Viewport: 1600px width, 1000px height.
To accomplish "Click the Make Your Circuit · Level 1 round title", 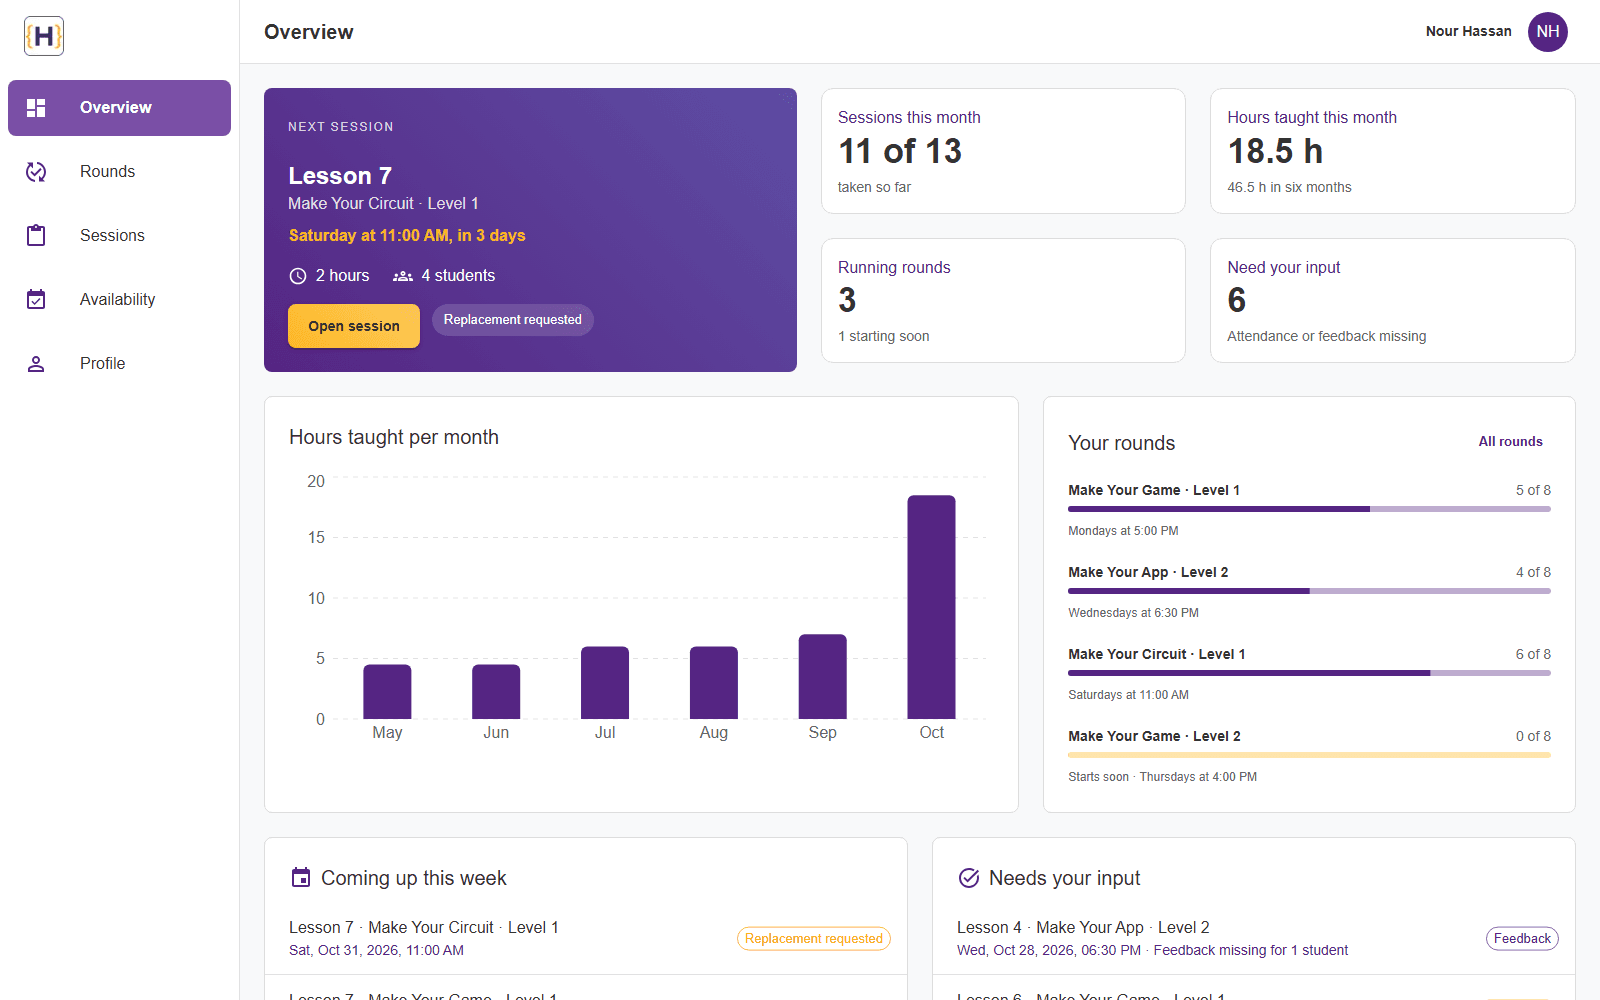I will pyautogui.click(x=1157, y=654).
